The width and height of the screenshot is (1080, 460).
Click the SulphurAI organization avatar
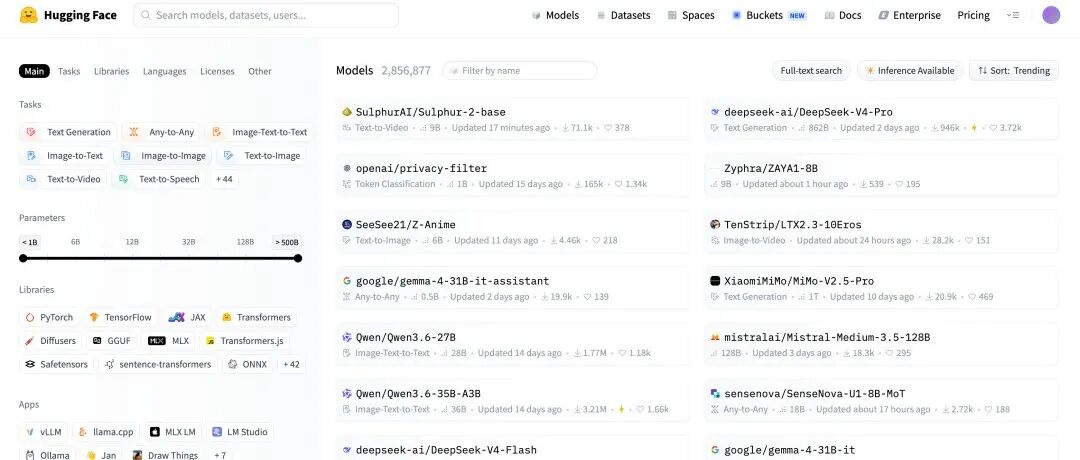pyautogui.click(x=347, y=112)
